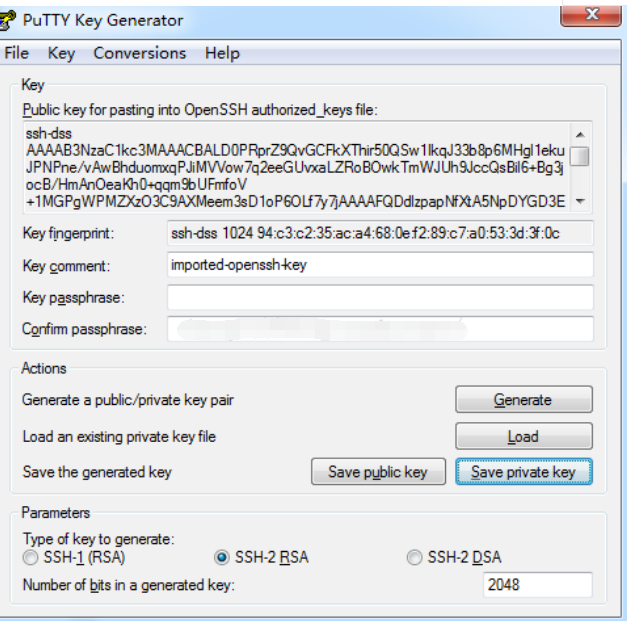Viewport: 627px width, 621px height.
Task: Choose the SSH-2 DSA key type
Action: [414, 558]
